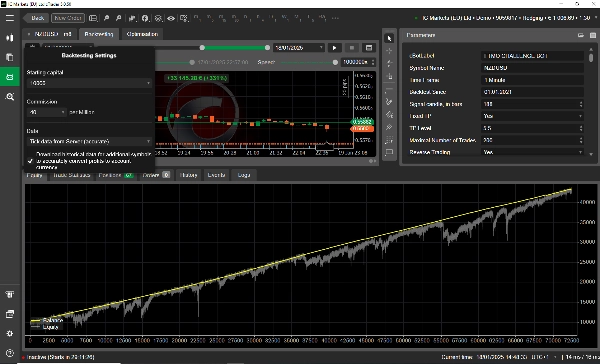Click the window layout icon in lower sidebar
The height and width of the screenshot is (364, 600).
(10, 314)
